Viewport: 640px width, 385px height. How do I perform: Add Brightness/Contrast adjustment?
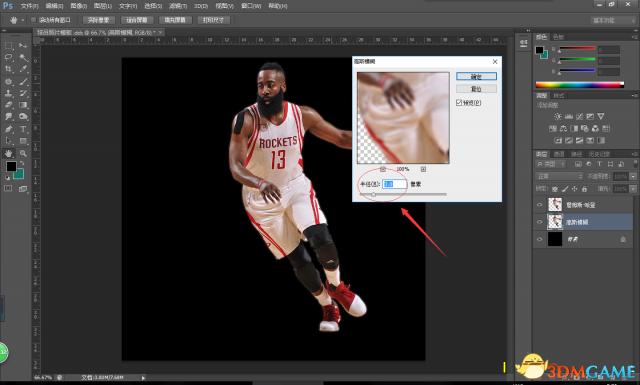pos(558,116)
